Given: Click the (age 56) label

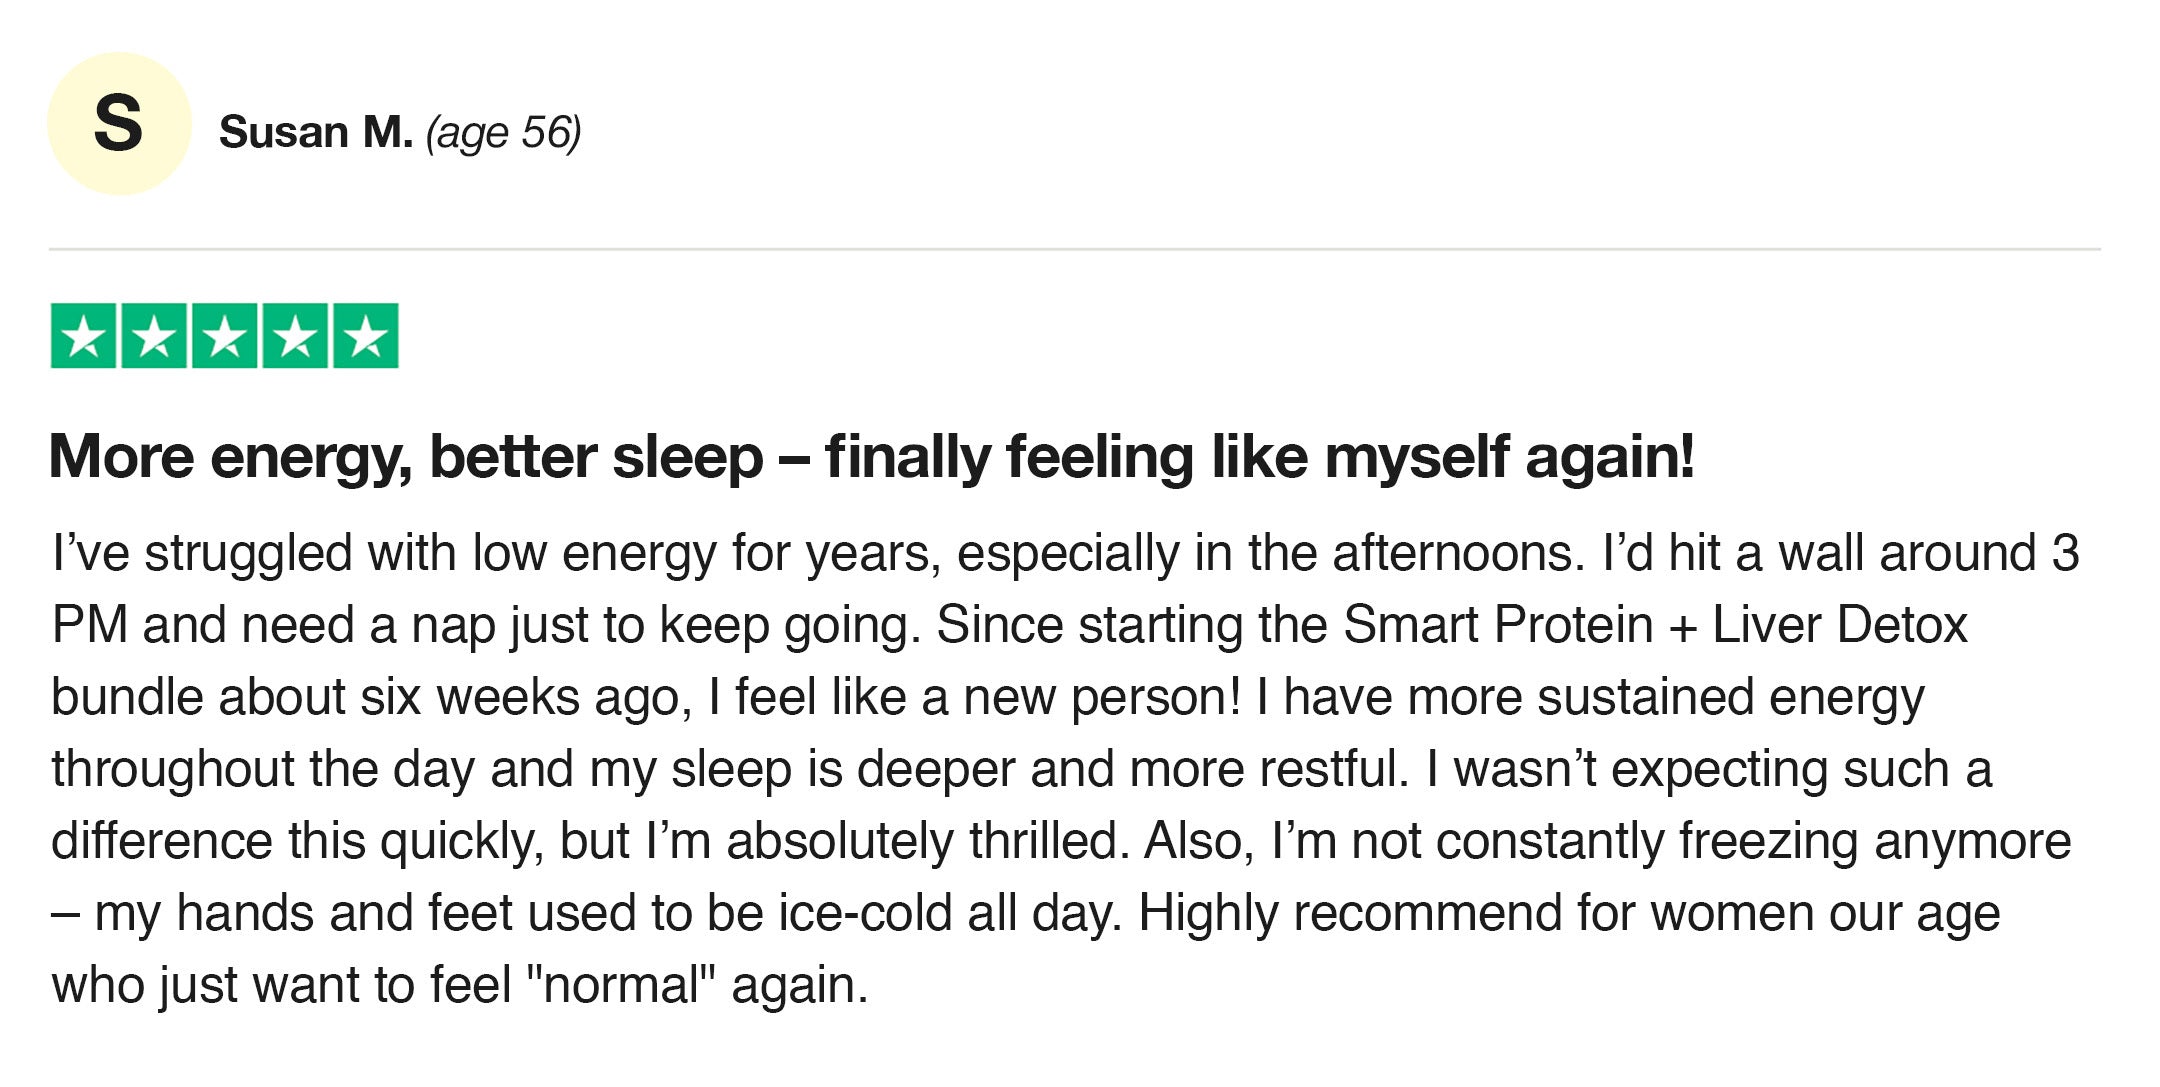Looking at the screenshot, I should tap(504, 134).
